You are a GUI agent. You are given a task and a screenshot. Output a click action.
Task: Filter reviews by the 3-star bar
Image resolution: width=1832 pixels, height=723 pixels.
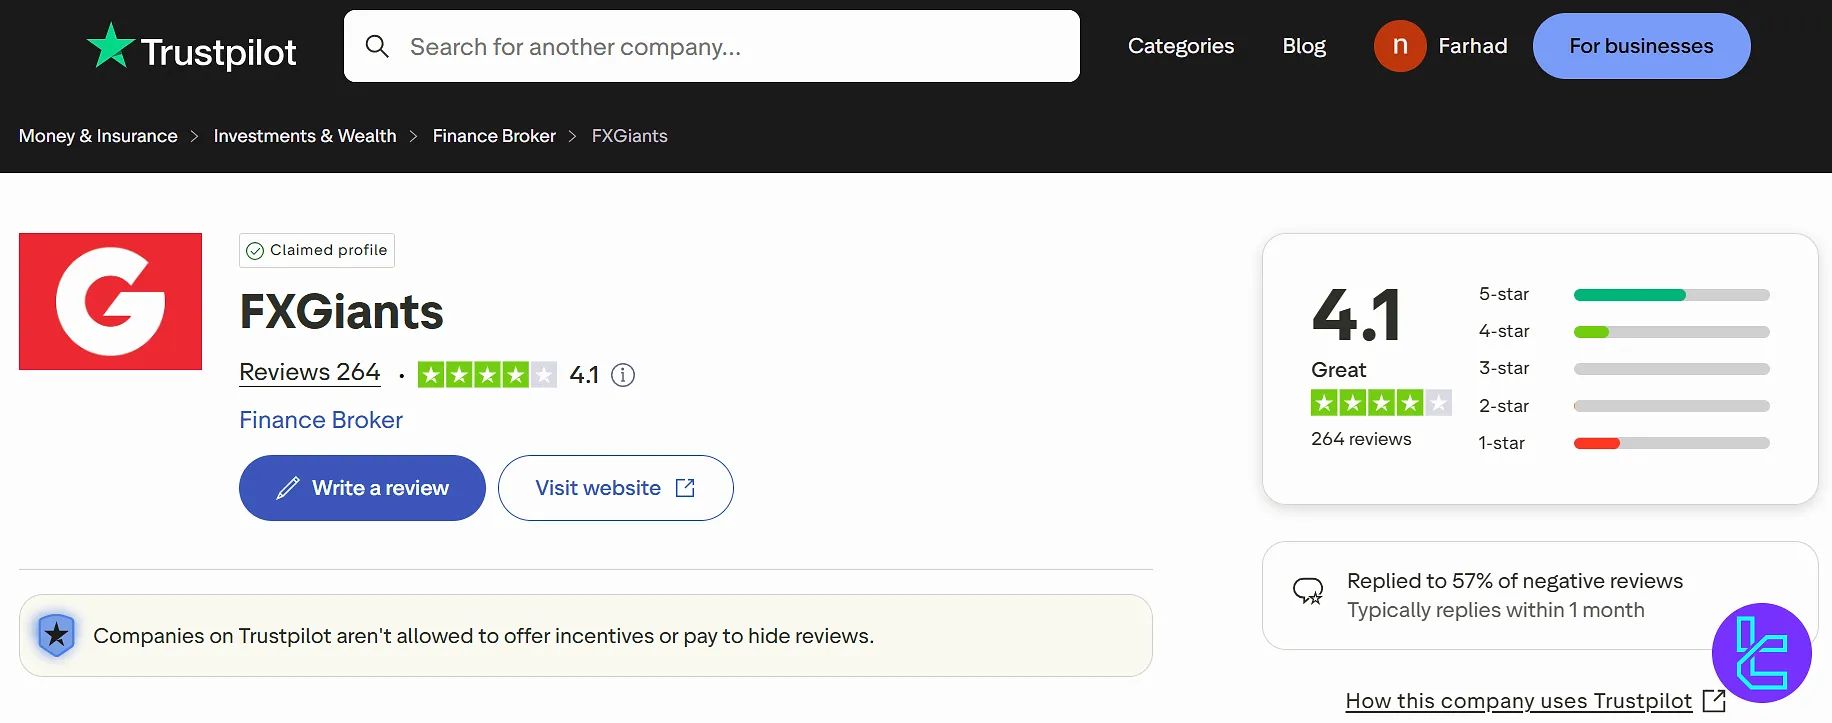(1671, 369)
